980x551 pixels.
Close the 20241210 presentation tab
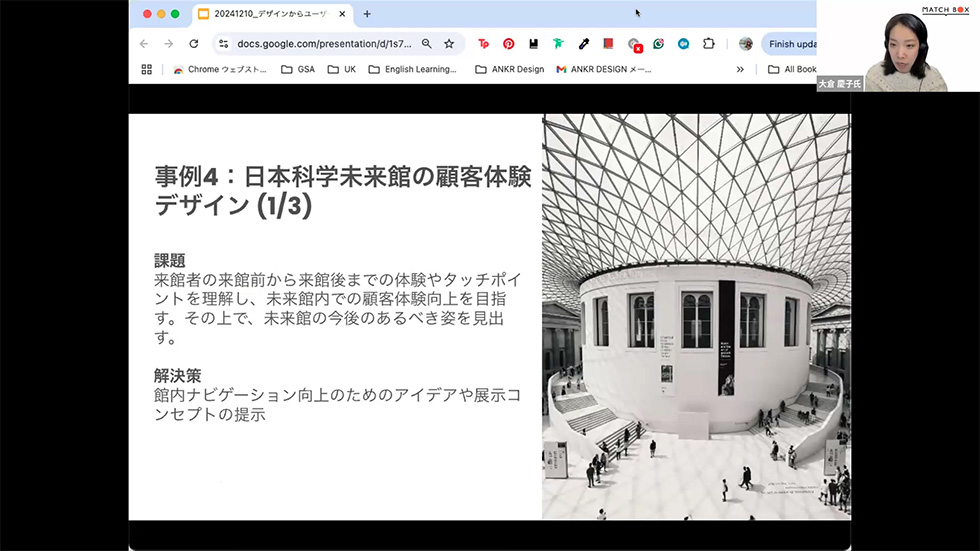coord(342,14)
